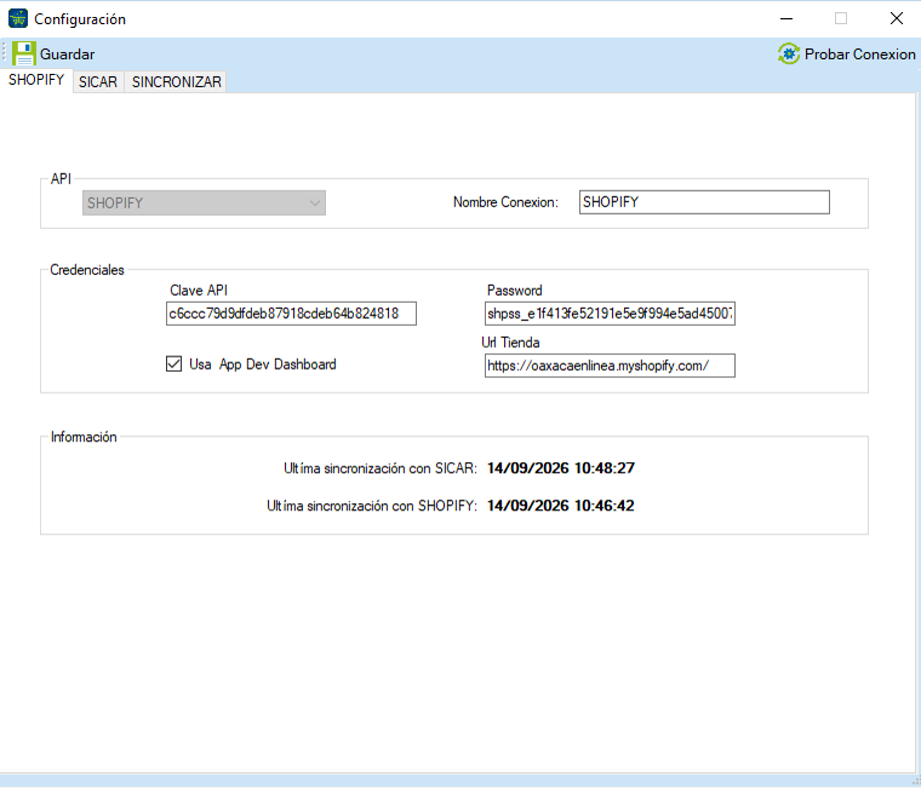Image resolution: width=921 pixels, height=788 pixels.
Task: Open the SHOPIFY tab
Action: [36, 80]
